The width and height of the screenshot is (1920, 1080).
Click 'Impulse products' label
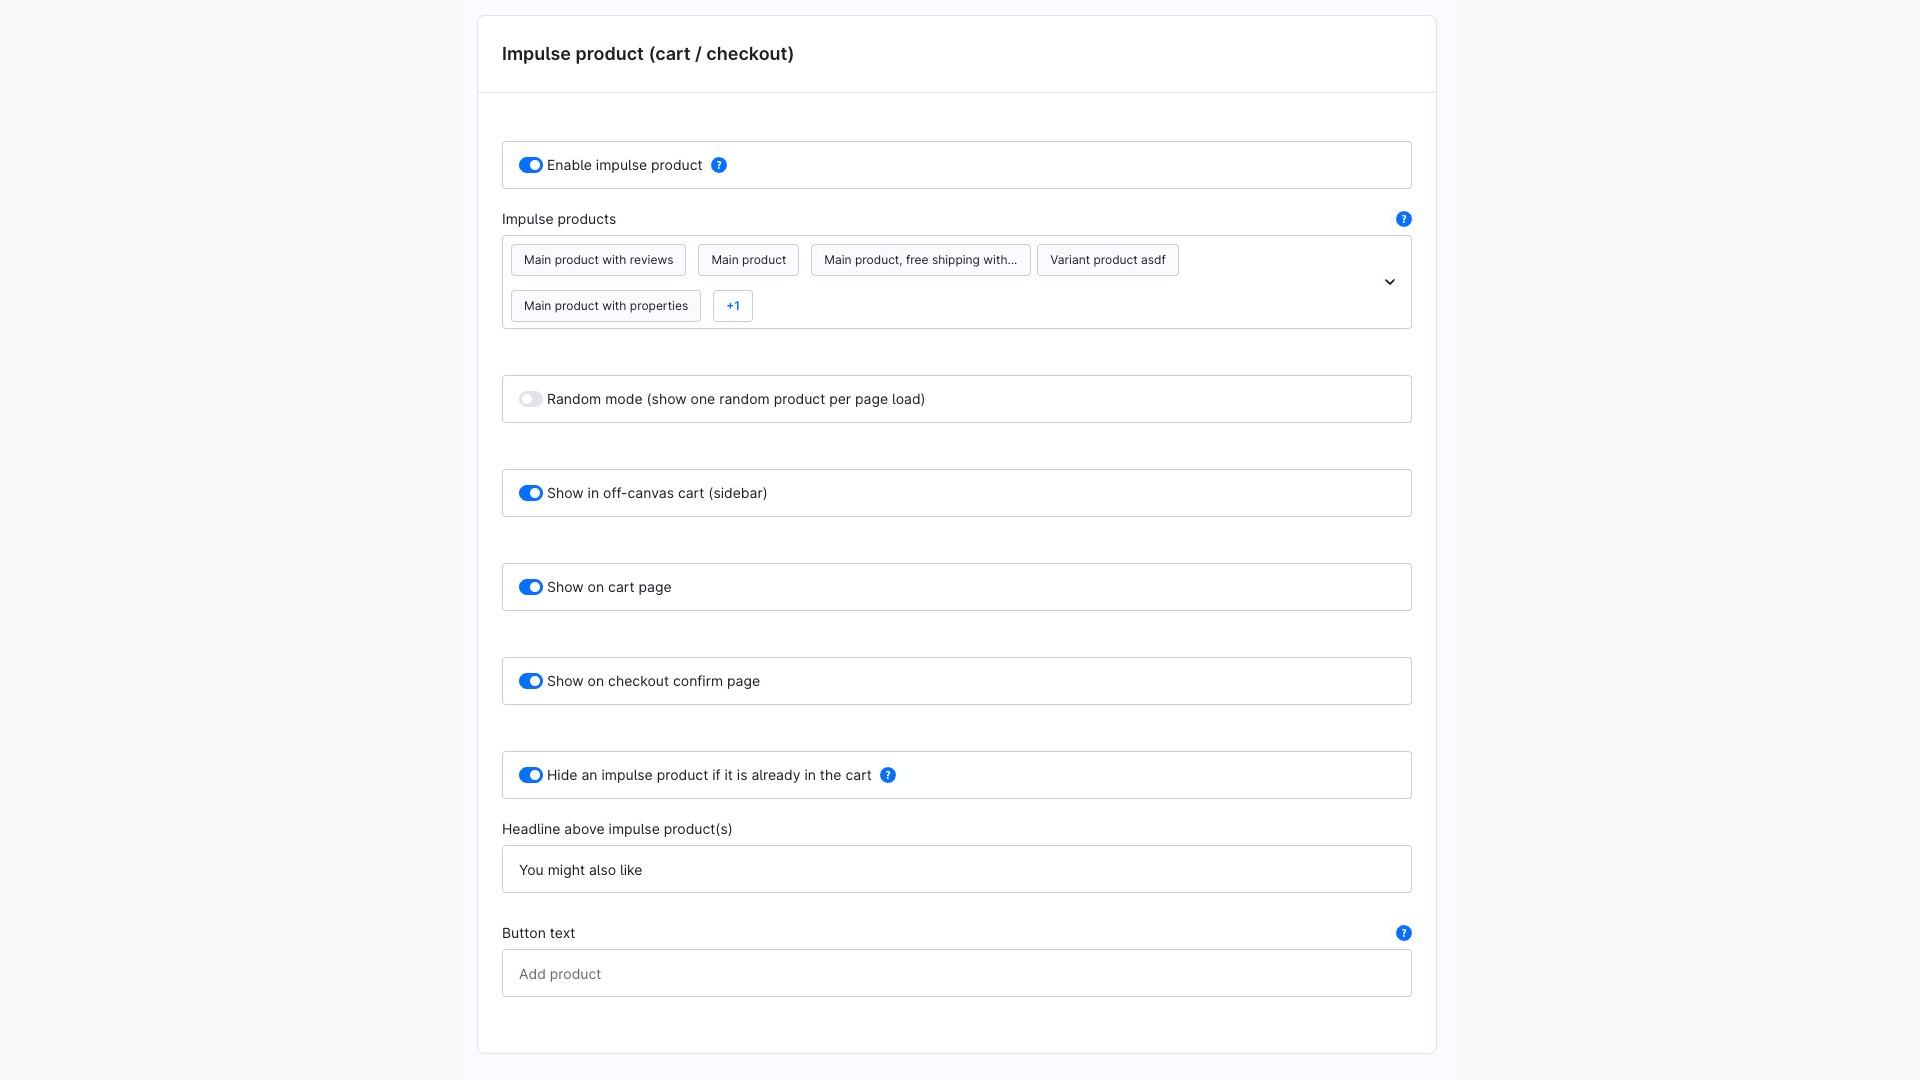[x=559, y=219]
